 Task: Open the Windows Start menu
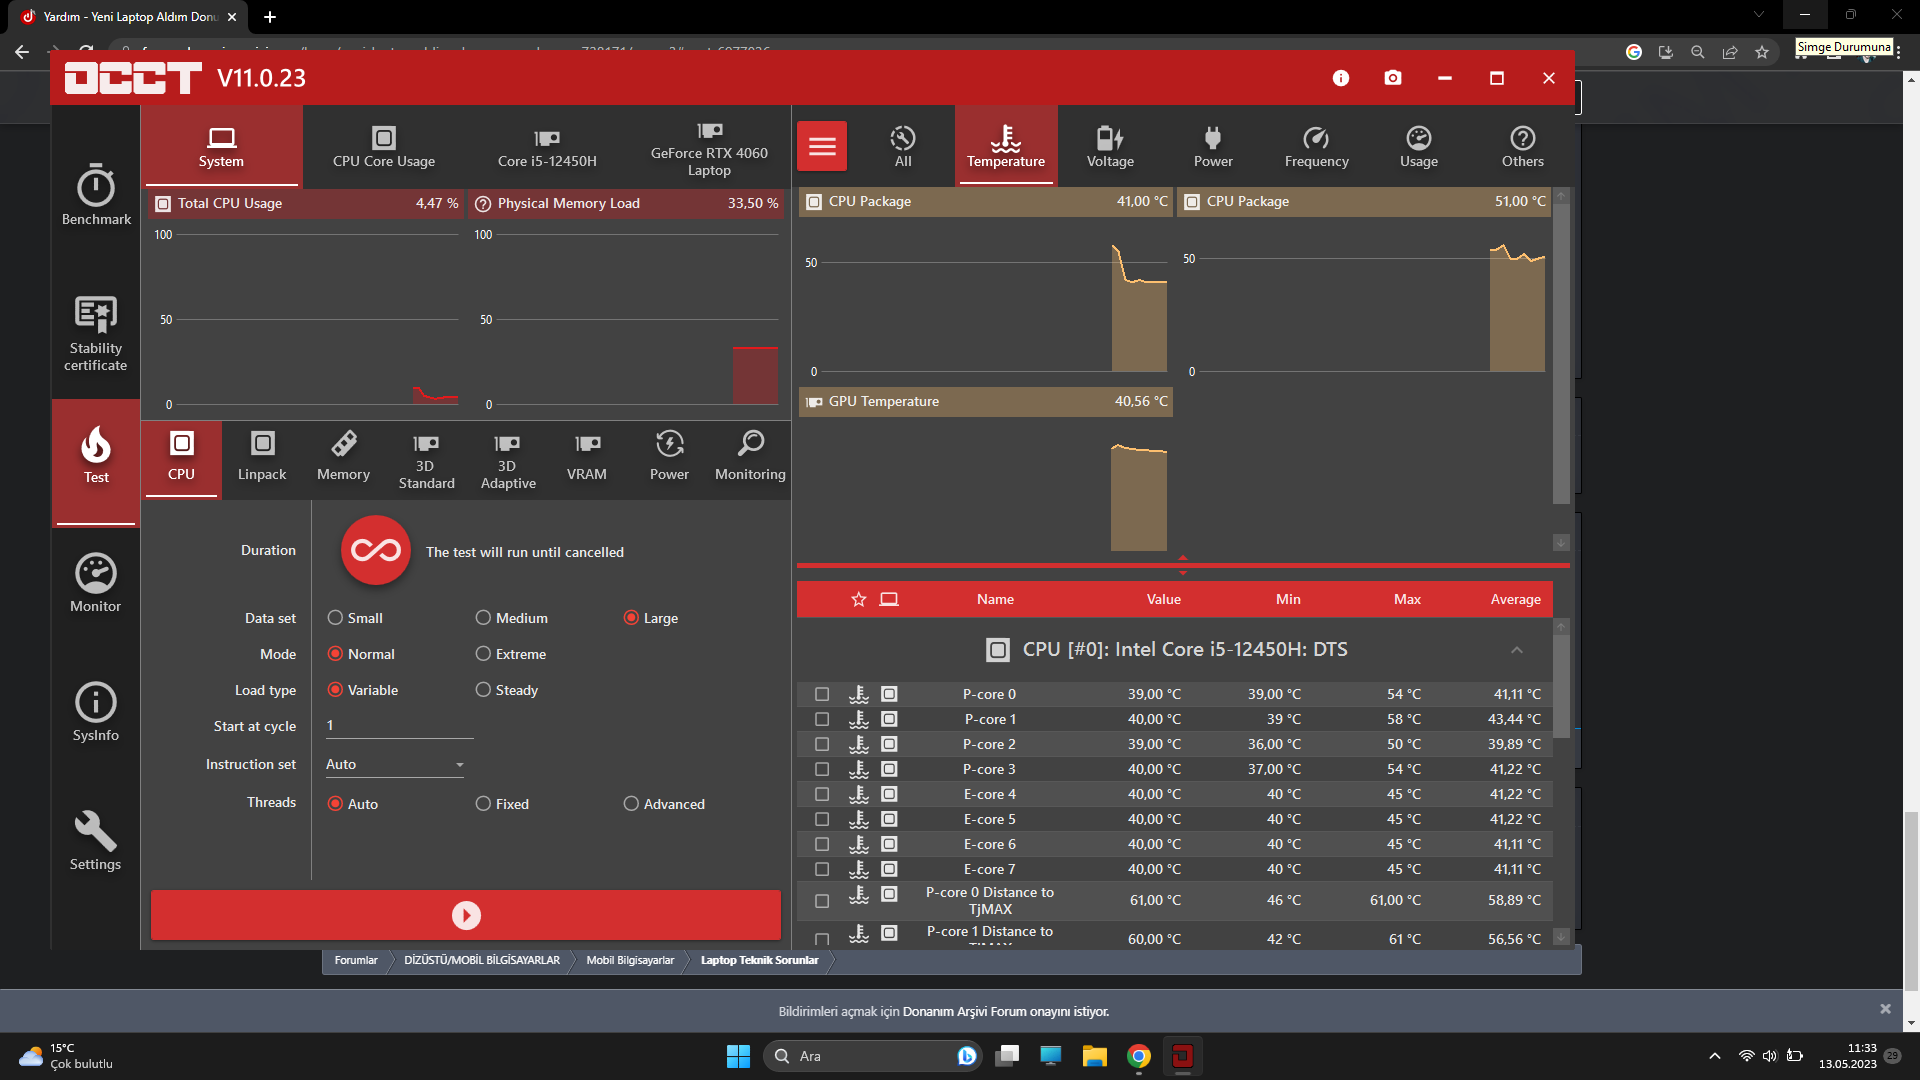738,1056
